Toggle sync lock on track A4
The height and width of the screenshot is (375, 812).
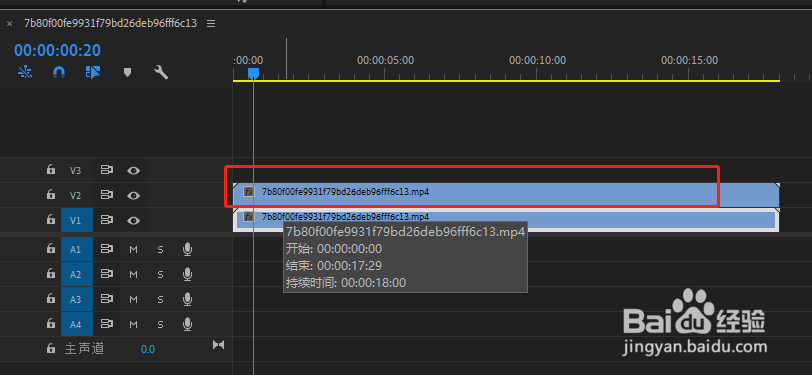click(x=107, y=324)
